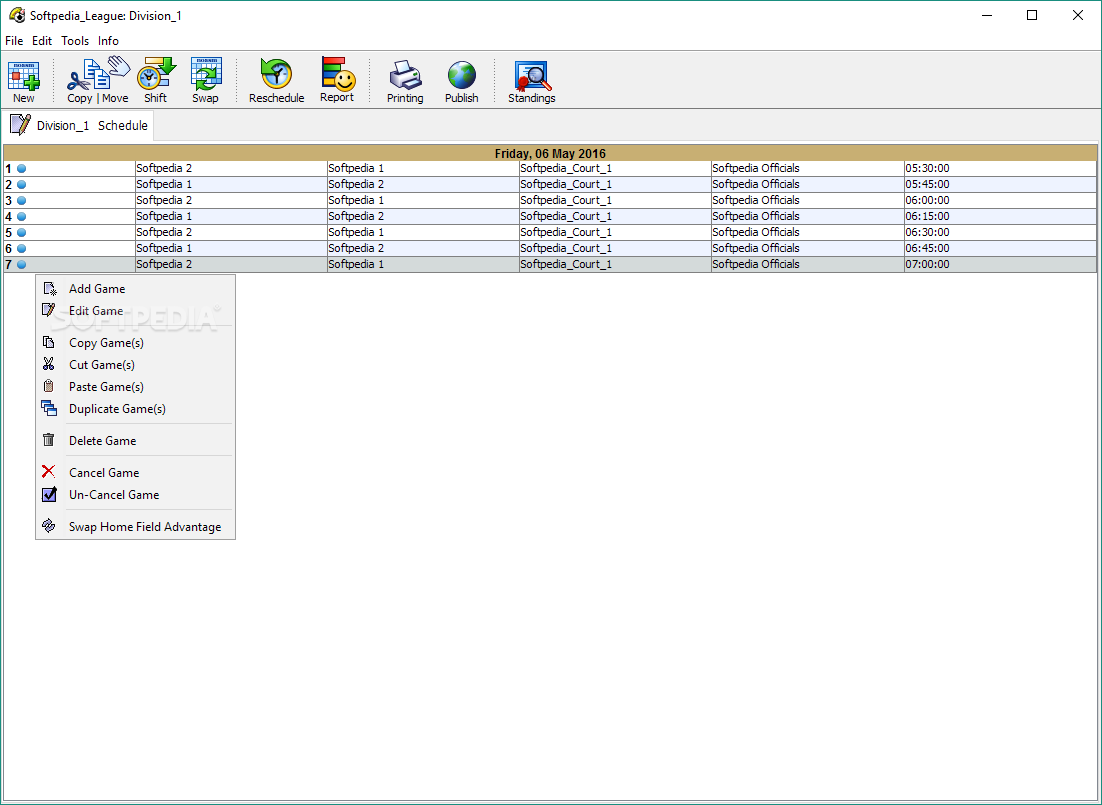Screen dimensions: 1102x805
Task: Open the Info menu
Action: pos(108,41)
